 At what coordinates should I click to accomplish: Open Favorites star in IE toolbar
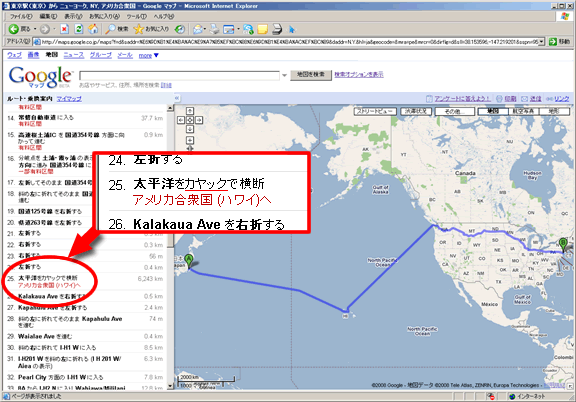pos(151,29)
